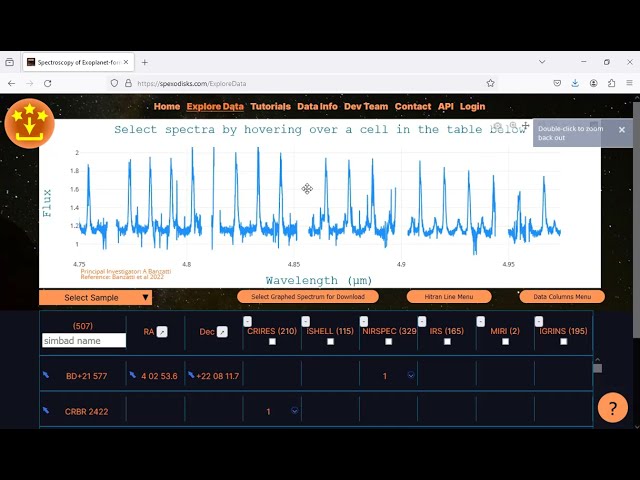Save page to Pocket icon
640x480 pixels.
(557, 83)
